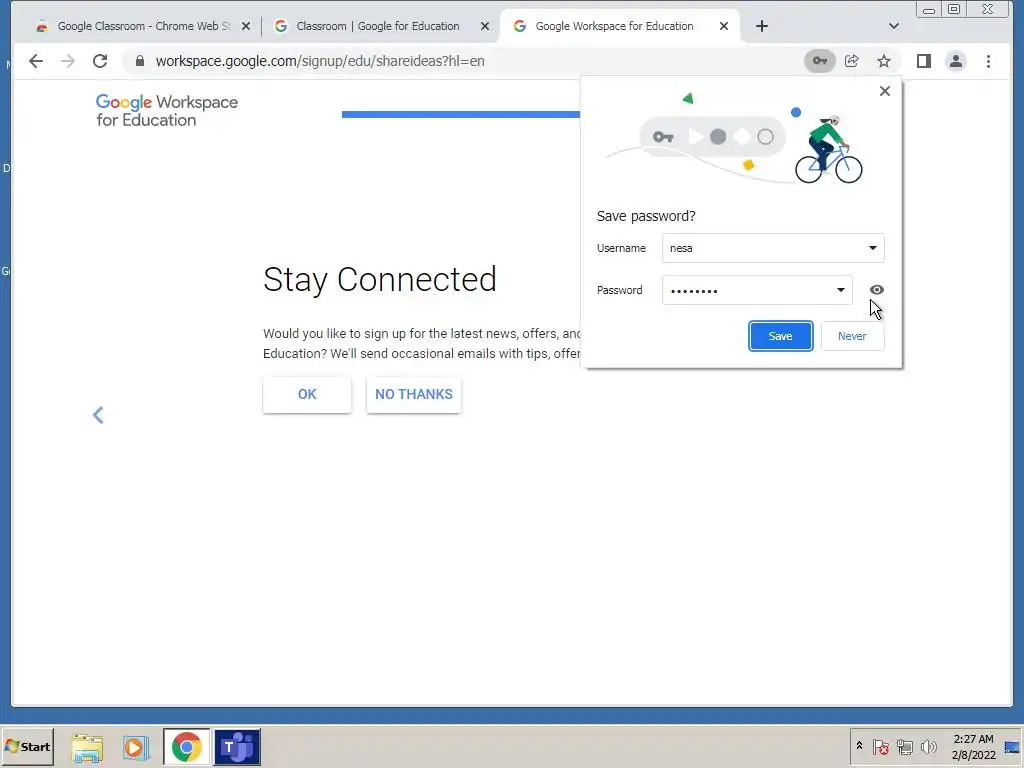Switch to Classroom | Google for Education tab

click(x=377, y=26)
